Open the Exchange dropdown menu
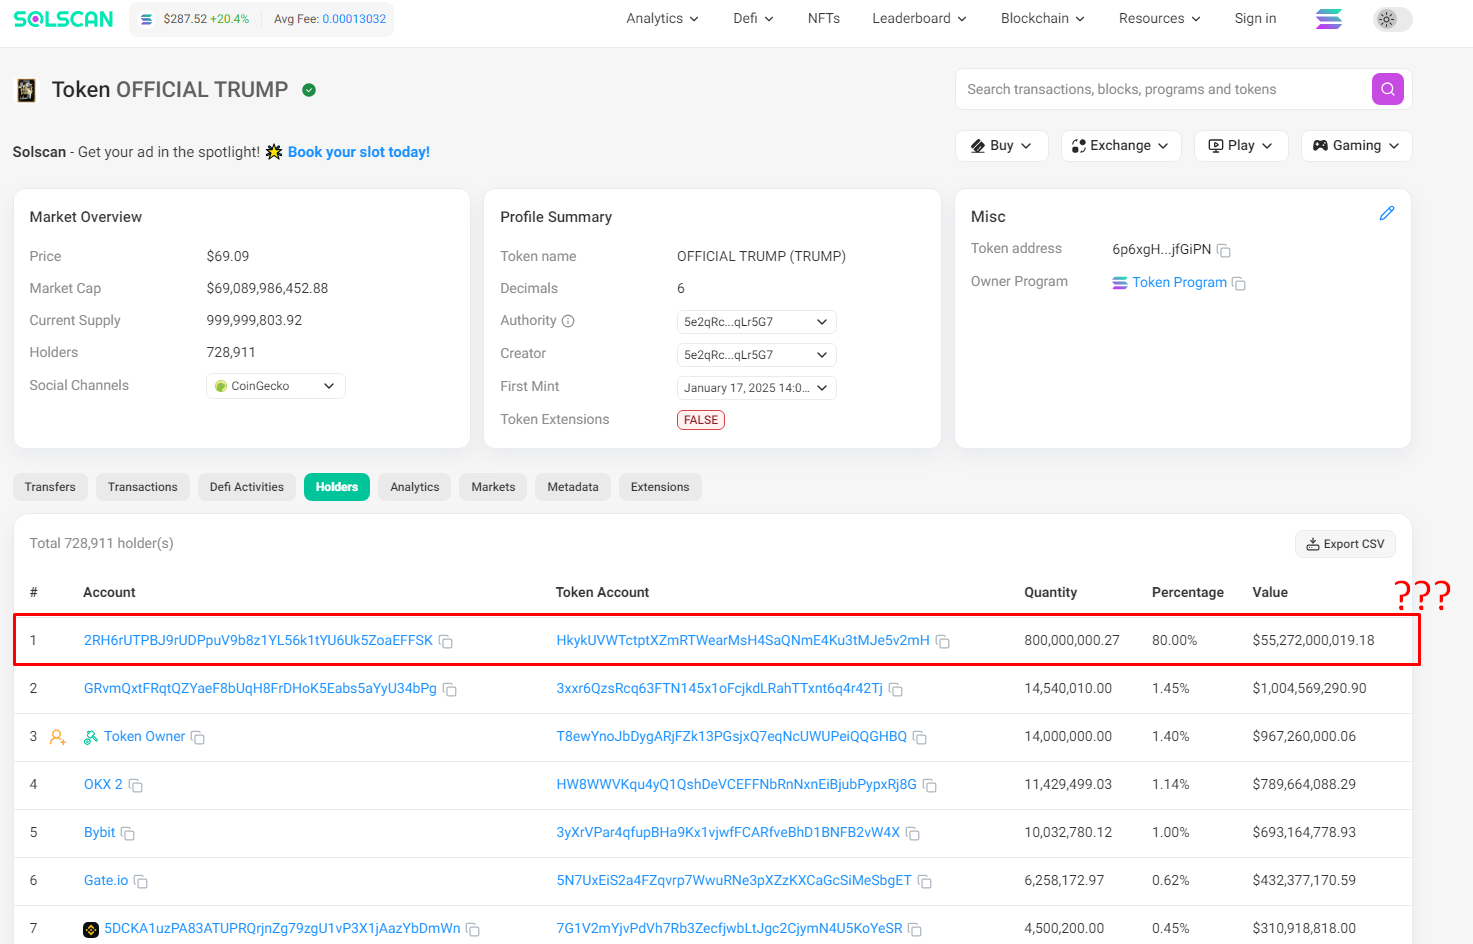Viewport: 1473px width, 944px height. pyautogui.click(x=1120, y=146)
